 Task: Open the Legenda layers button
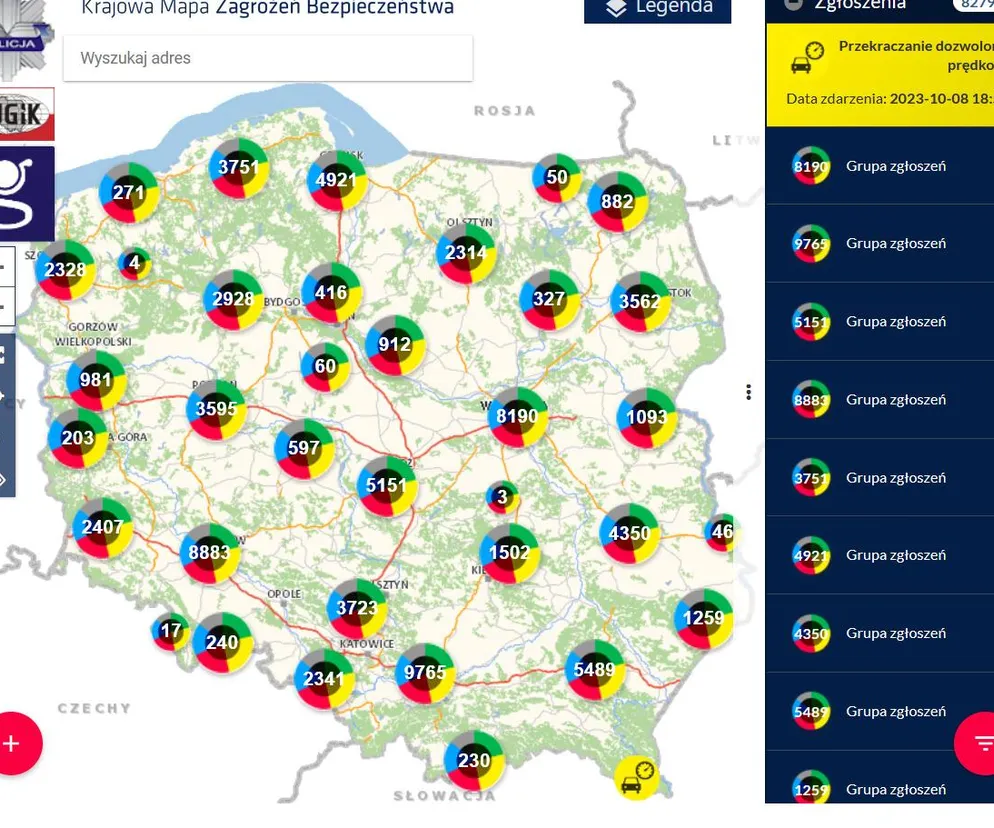(x=657, y=9)
